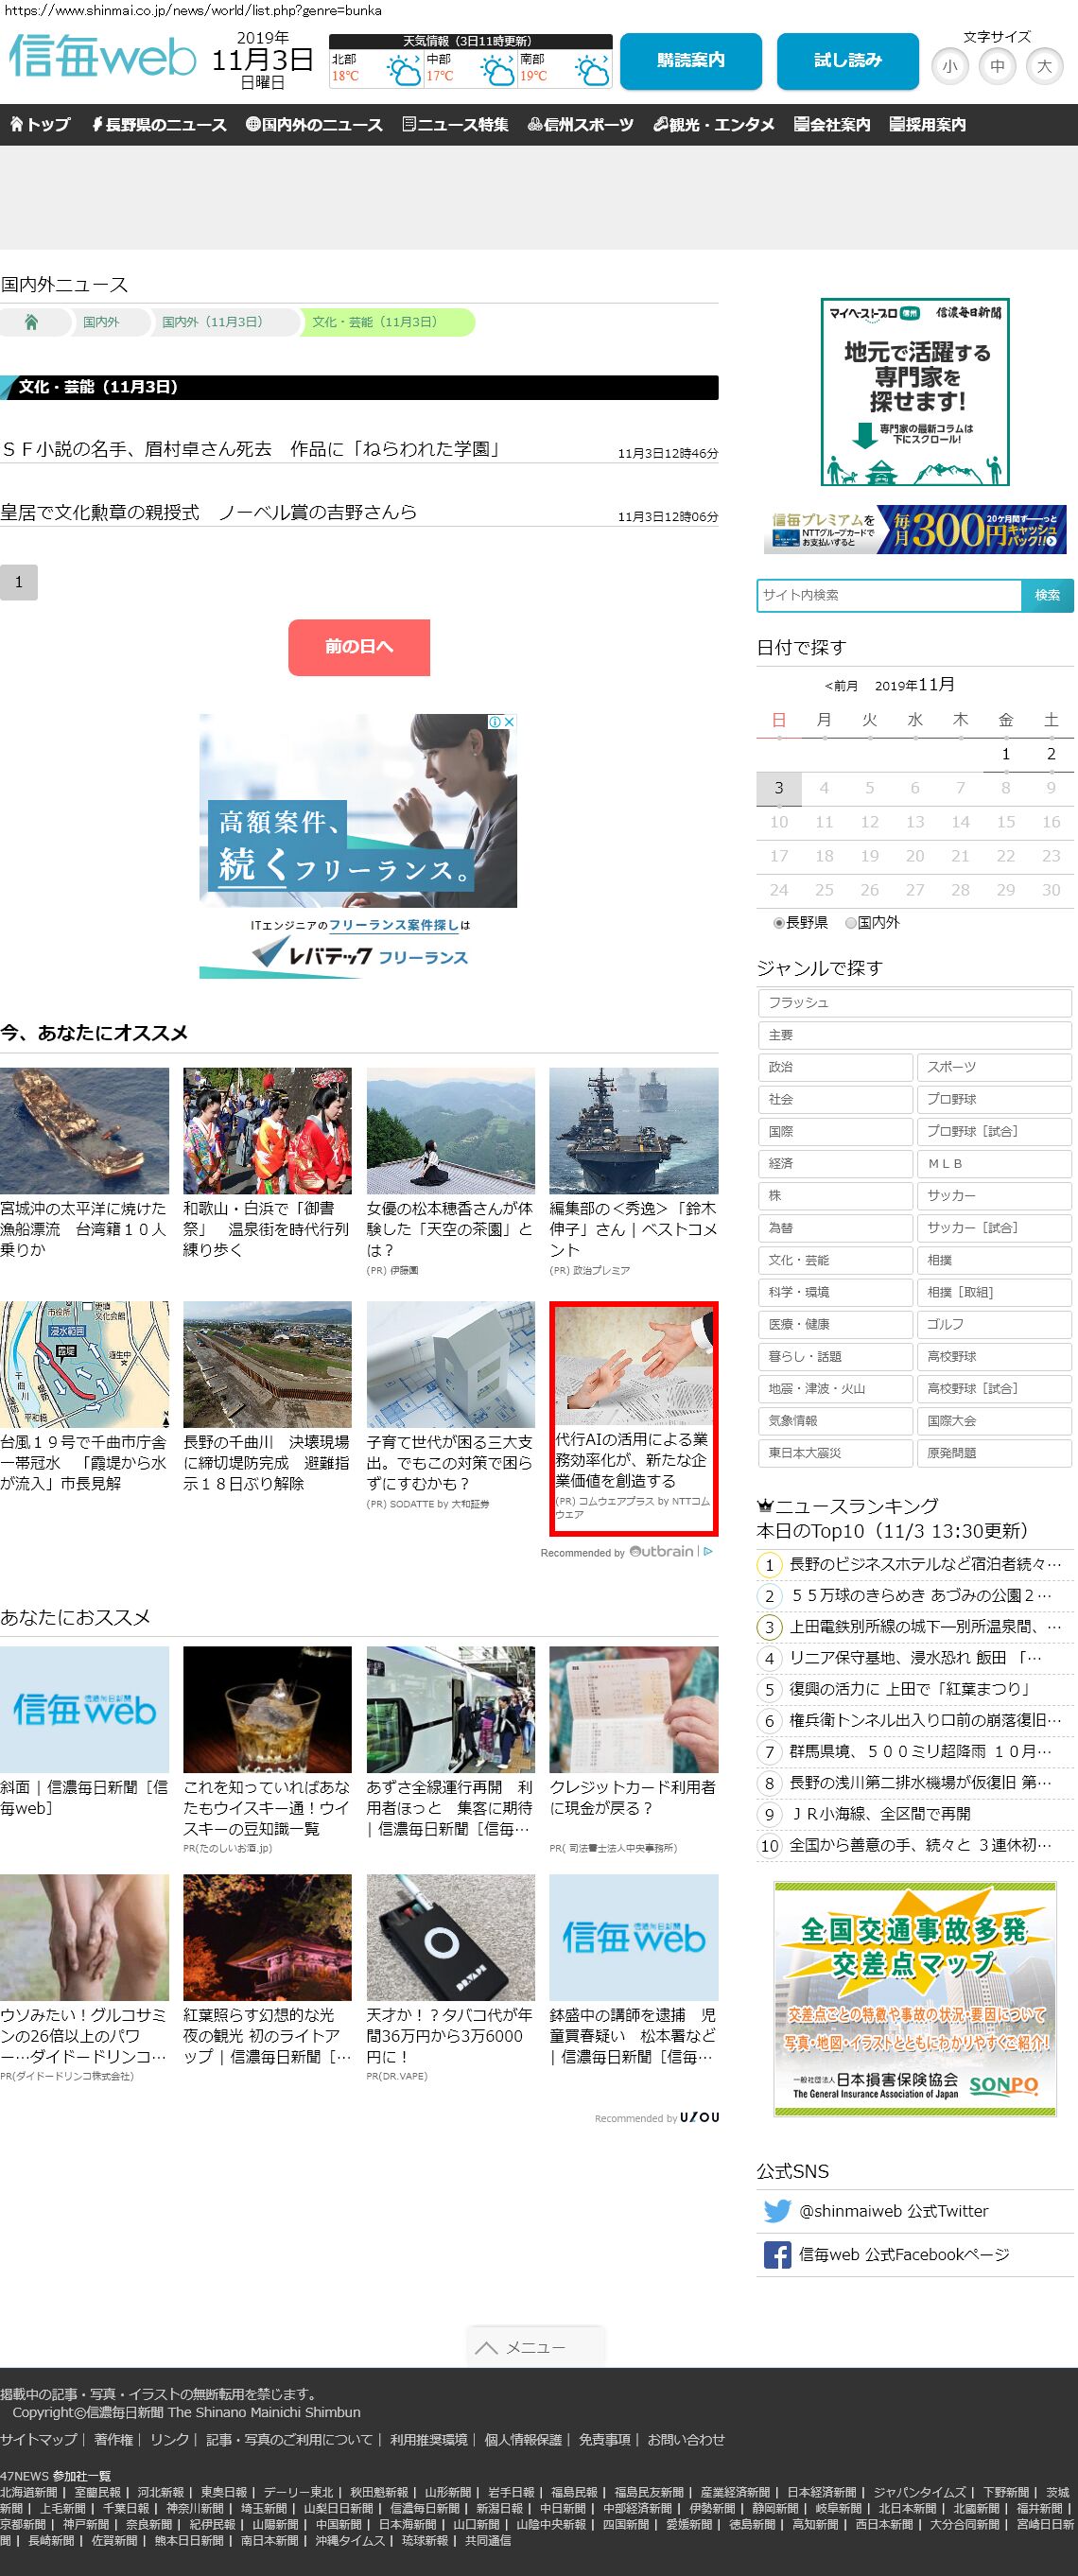Select the small (小) text size button
This screenshot has width=1078, height=2576.
(949, 67)
